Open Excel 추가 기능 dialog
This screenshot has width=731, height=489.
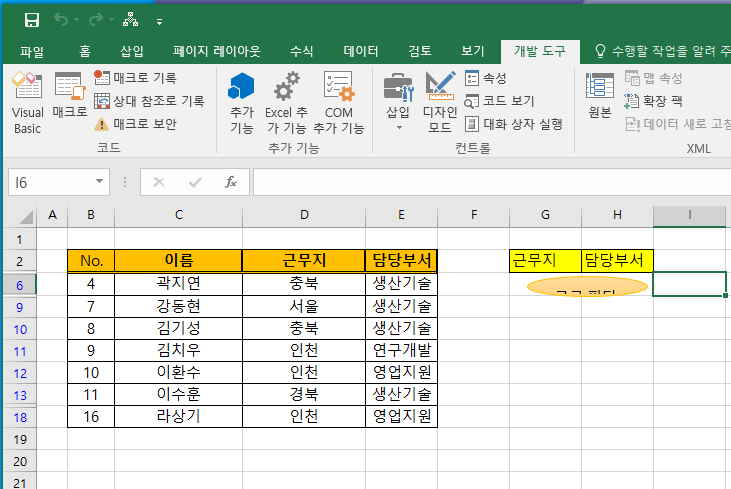click(286, 103)
